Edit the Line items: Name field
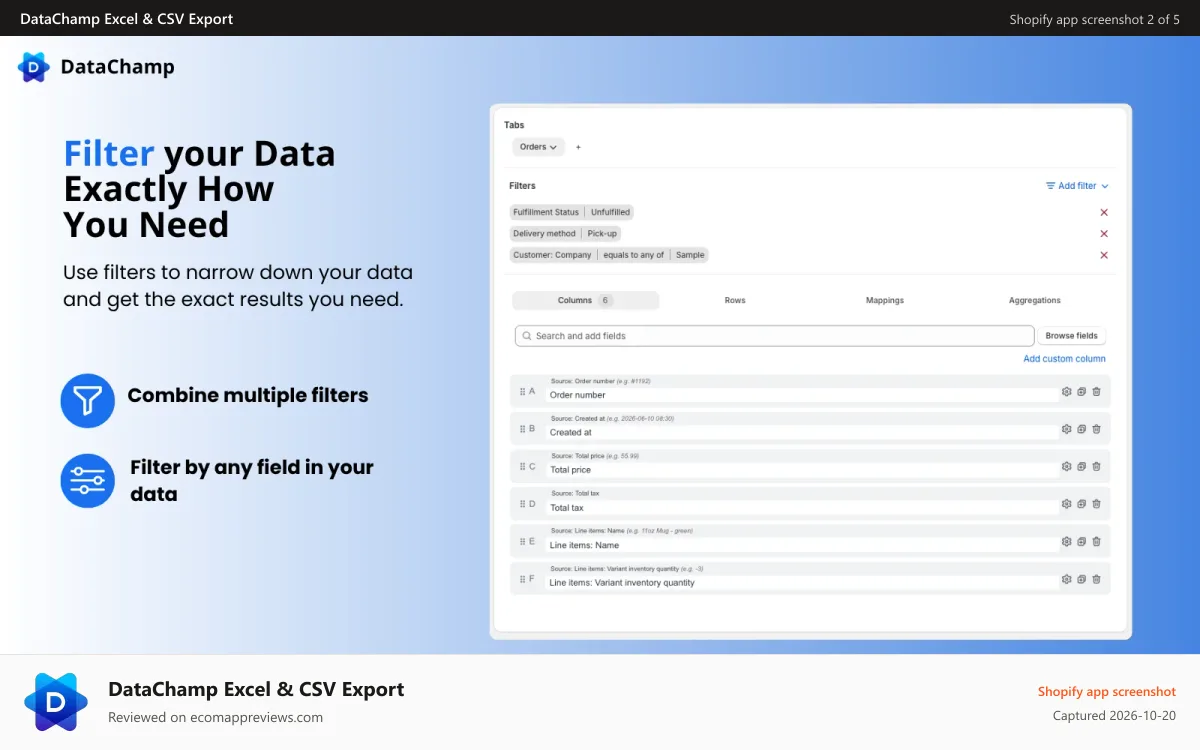1200x750 pixels. pyautogui.click(x=801, y=545)
